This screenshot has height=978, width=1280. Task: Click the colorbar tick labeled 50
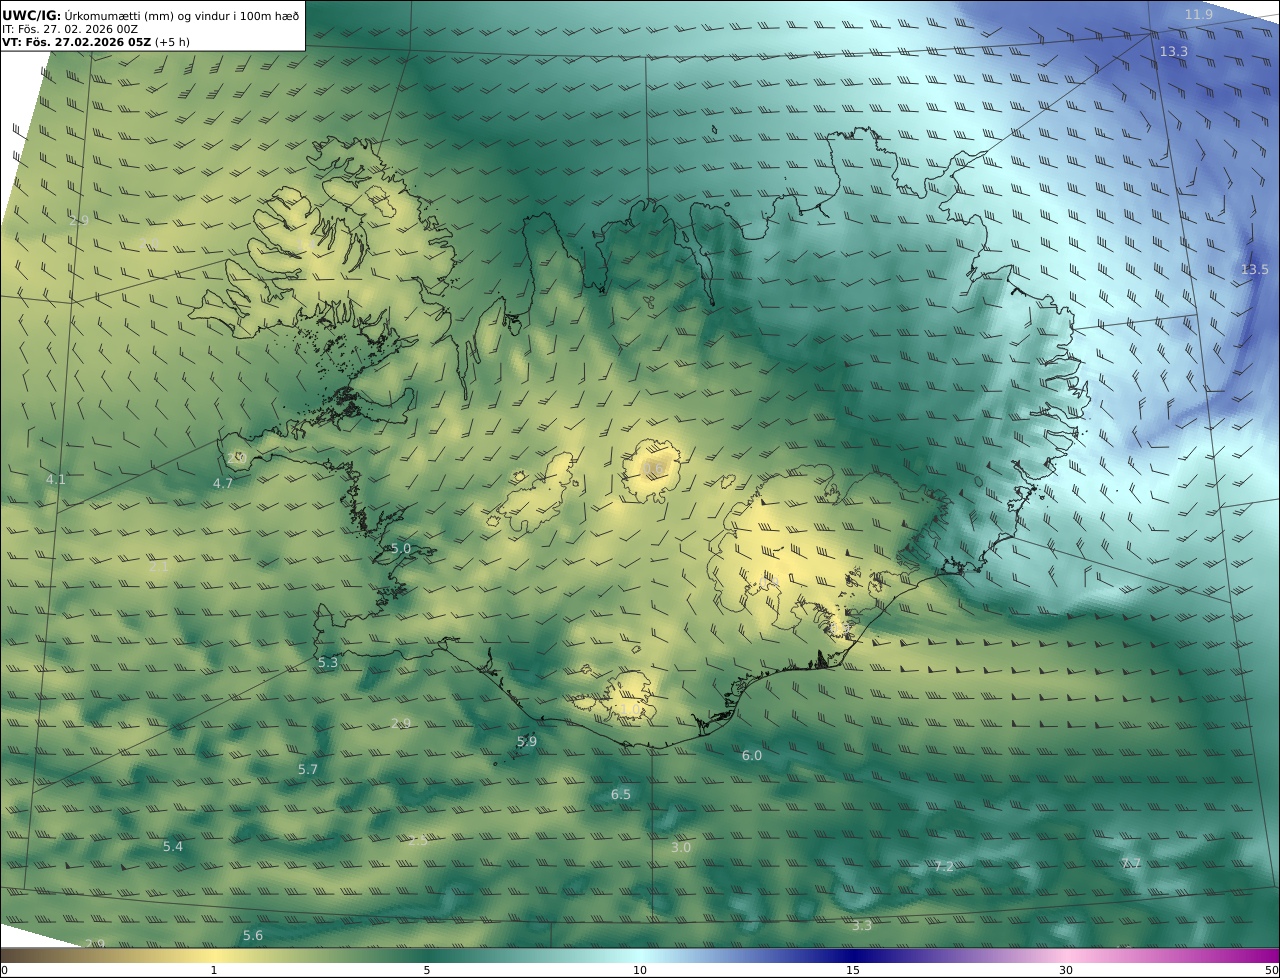(1272, 970)
